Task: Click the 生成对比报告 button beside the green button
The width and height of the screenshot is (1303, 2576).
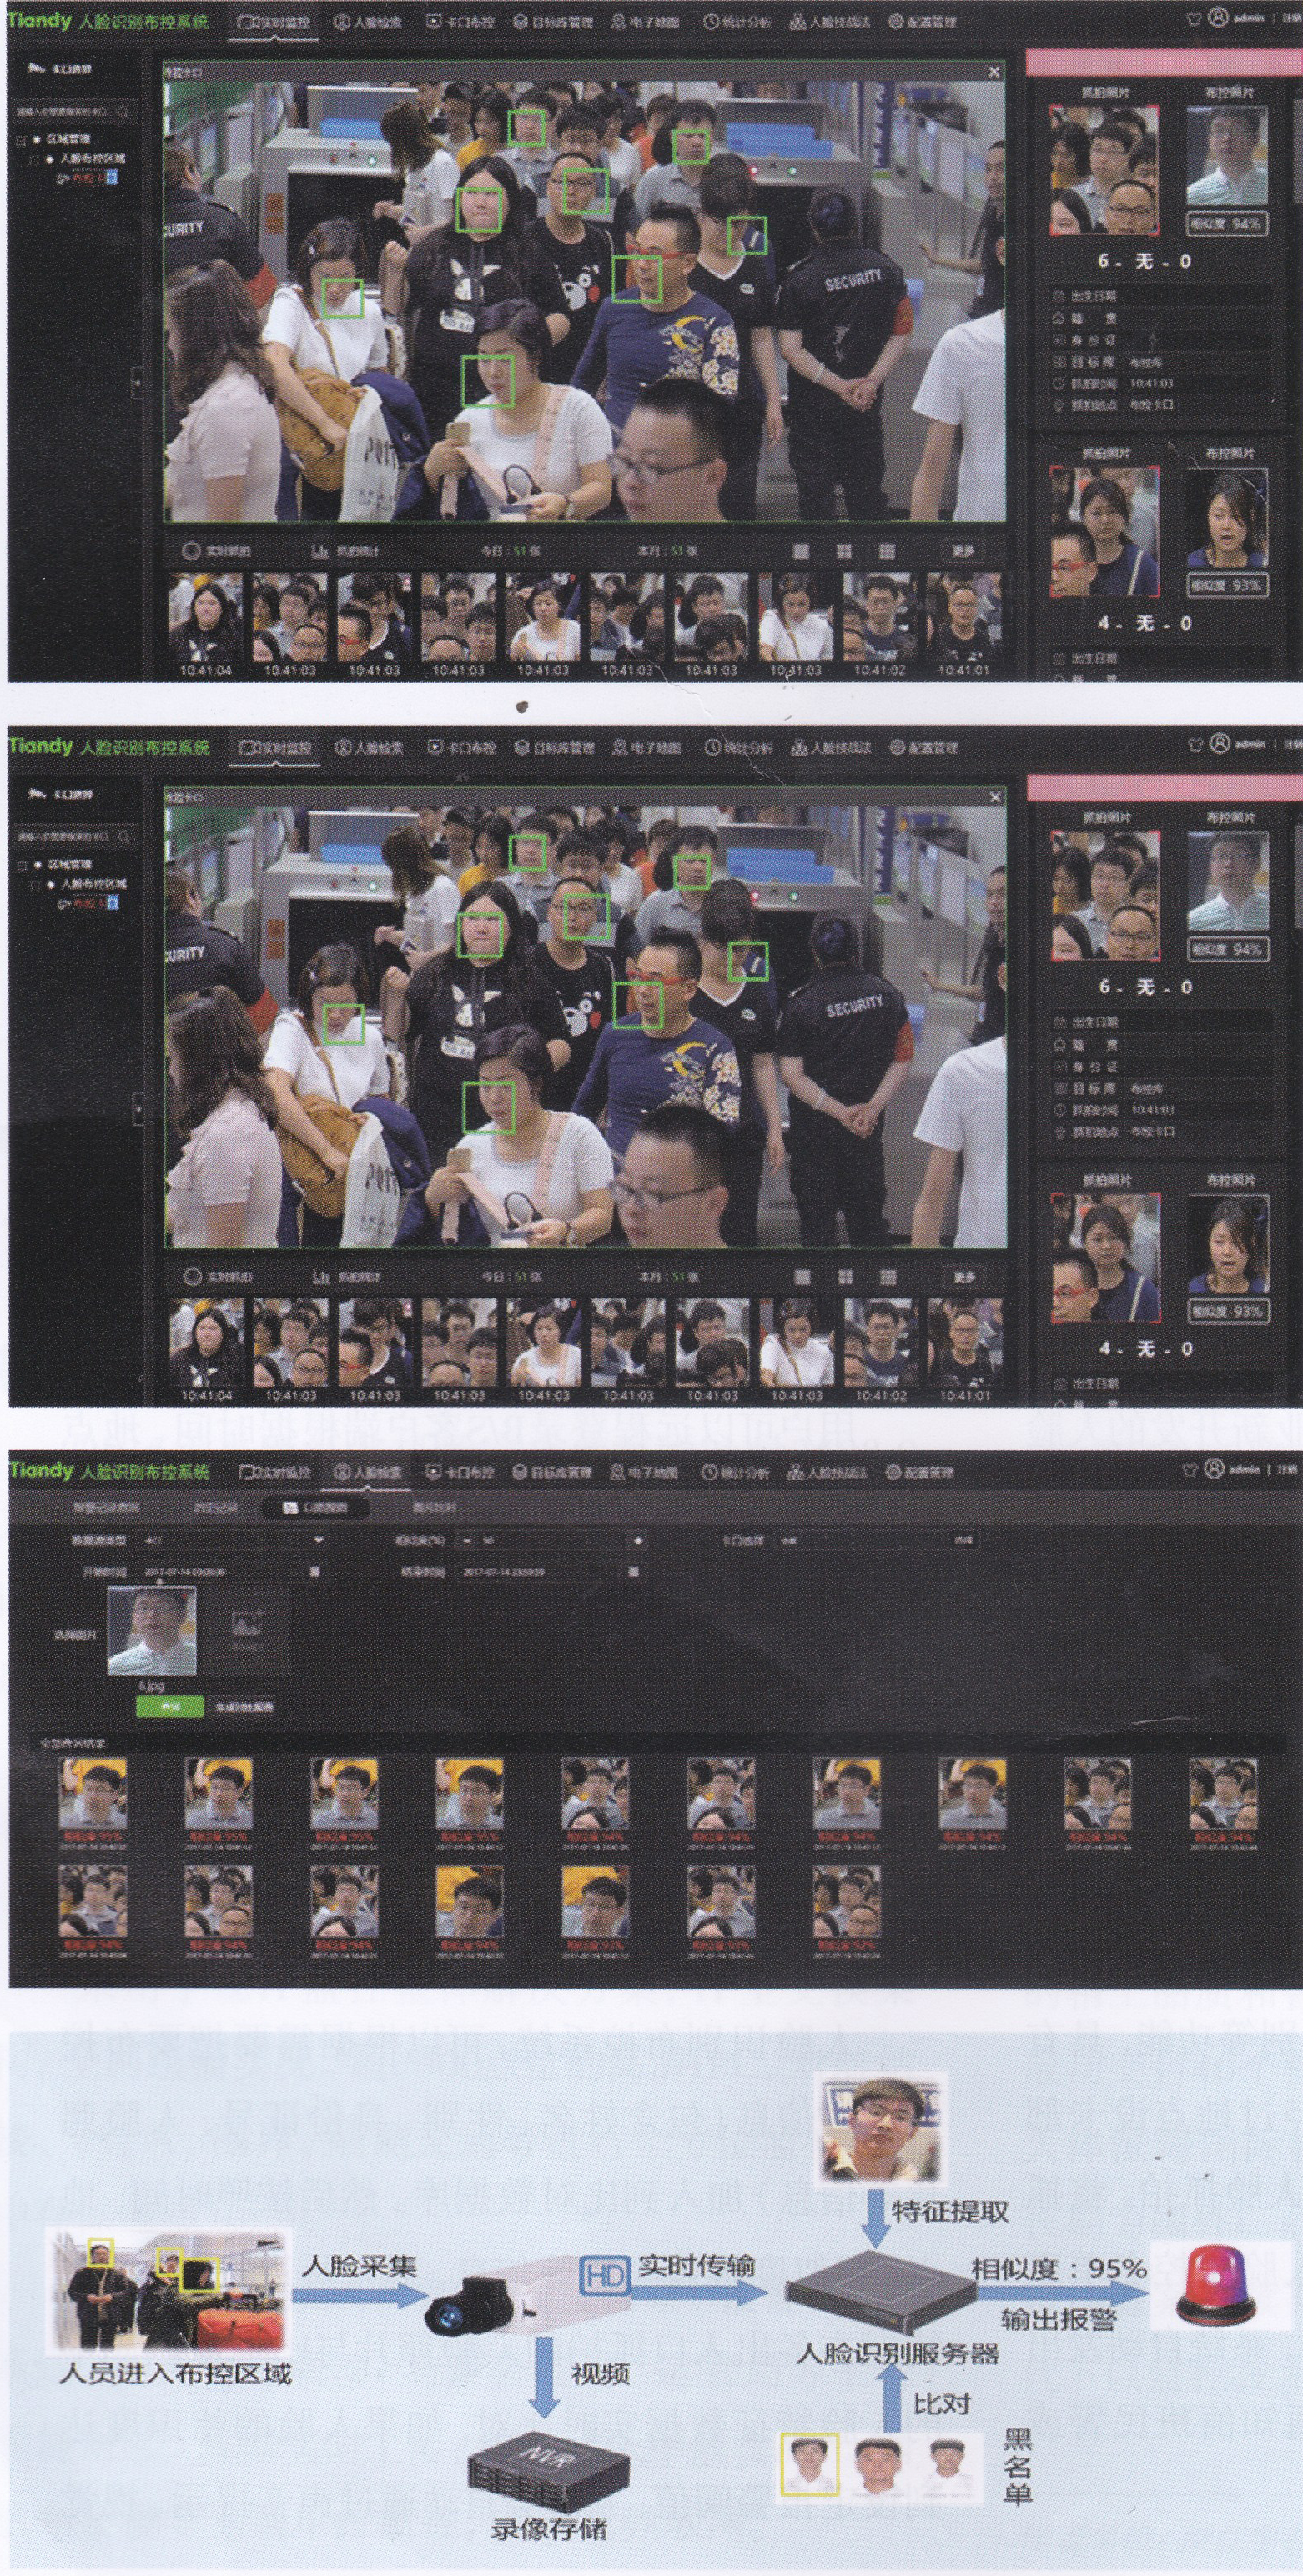Action: (x=244, y=1707)
